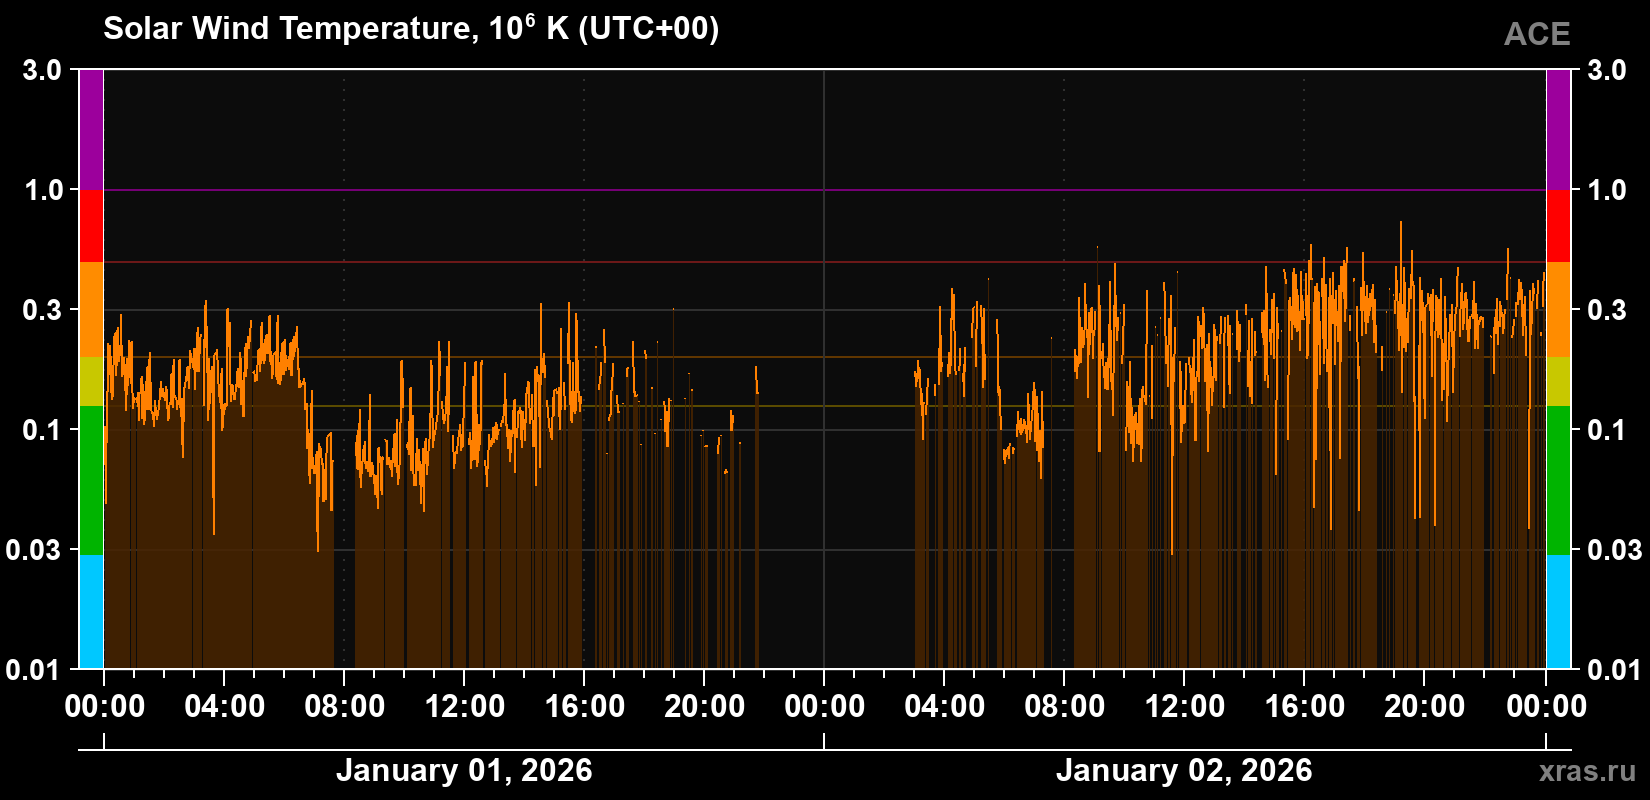Click the 20:00 time label for January 01

pyautogui.click(x=705, y=706)
